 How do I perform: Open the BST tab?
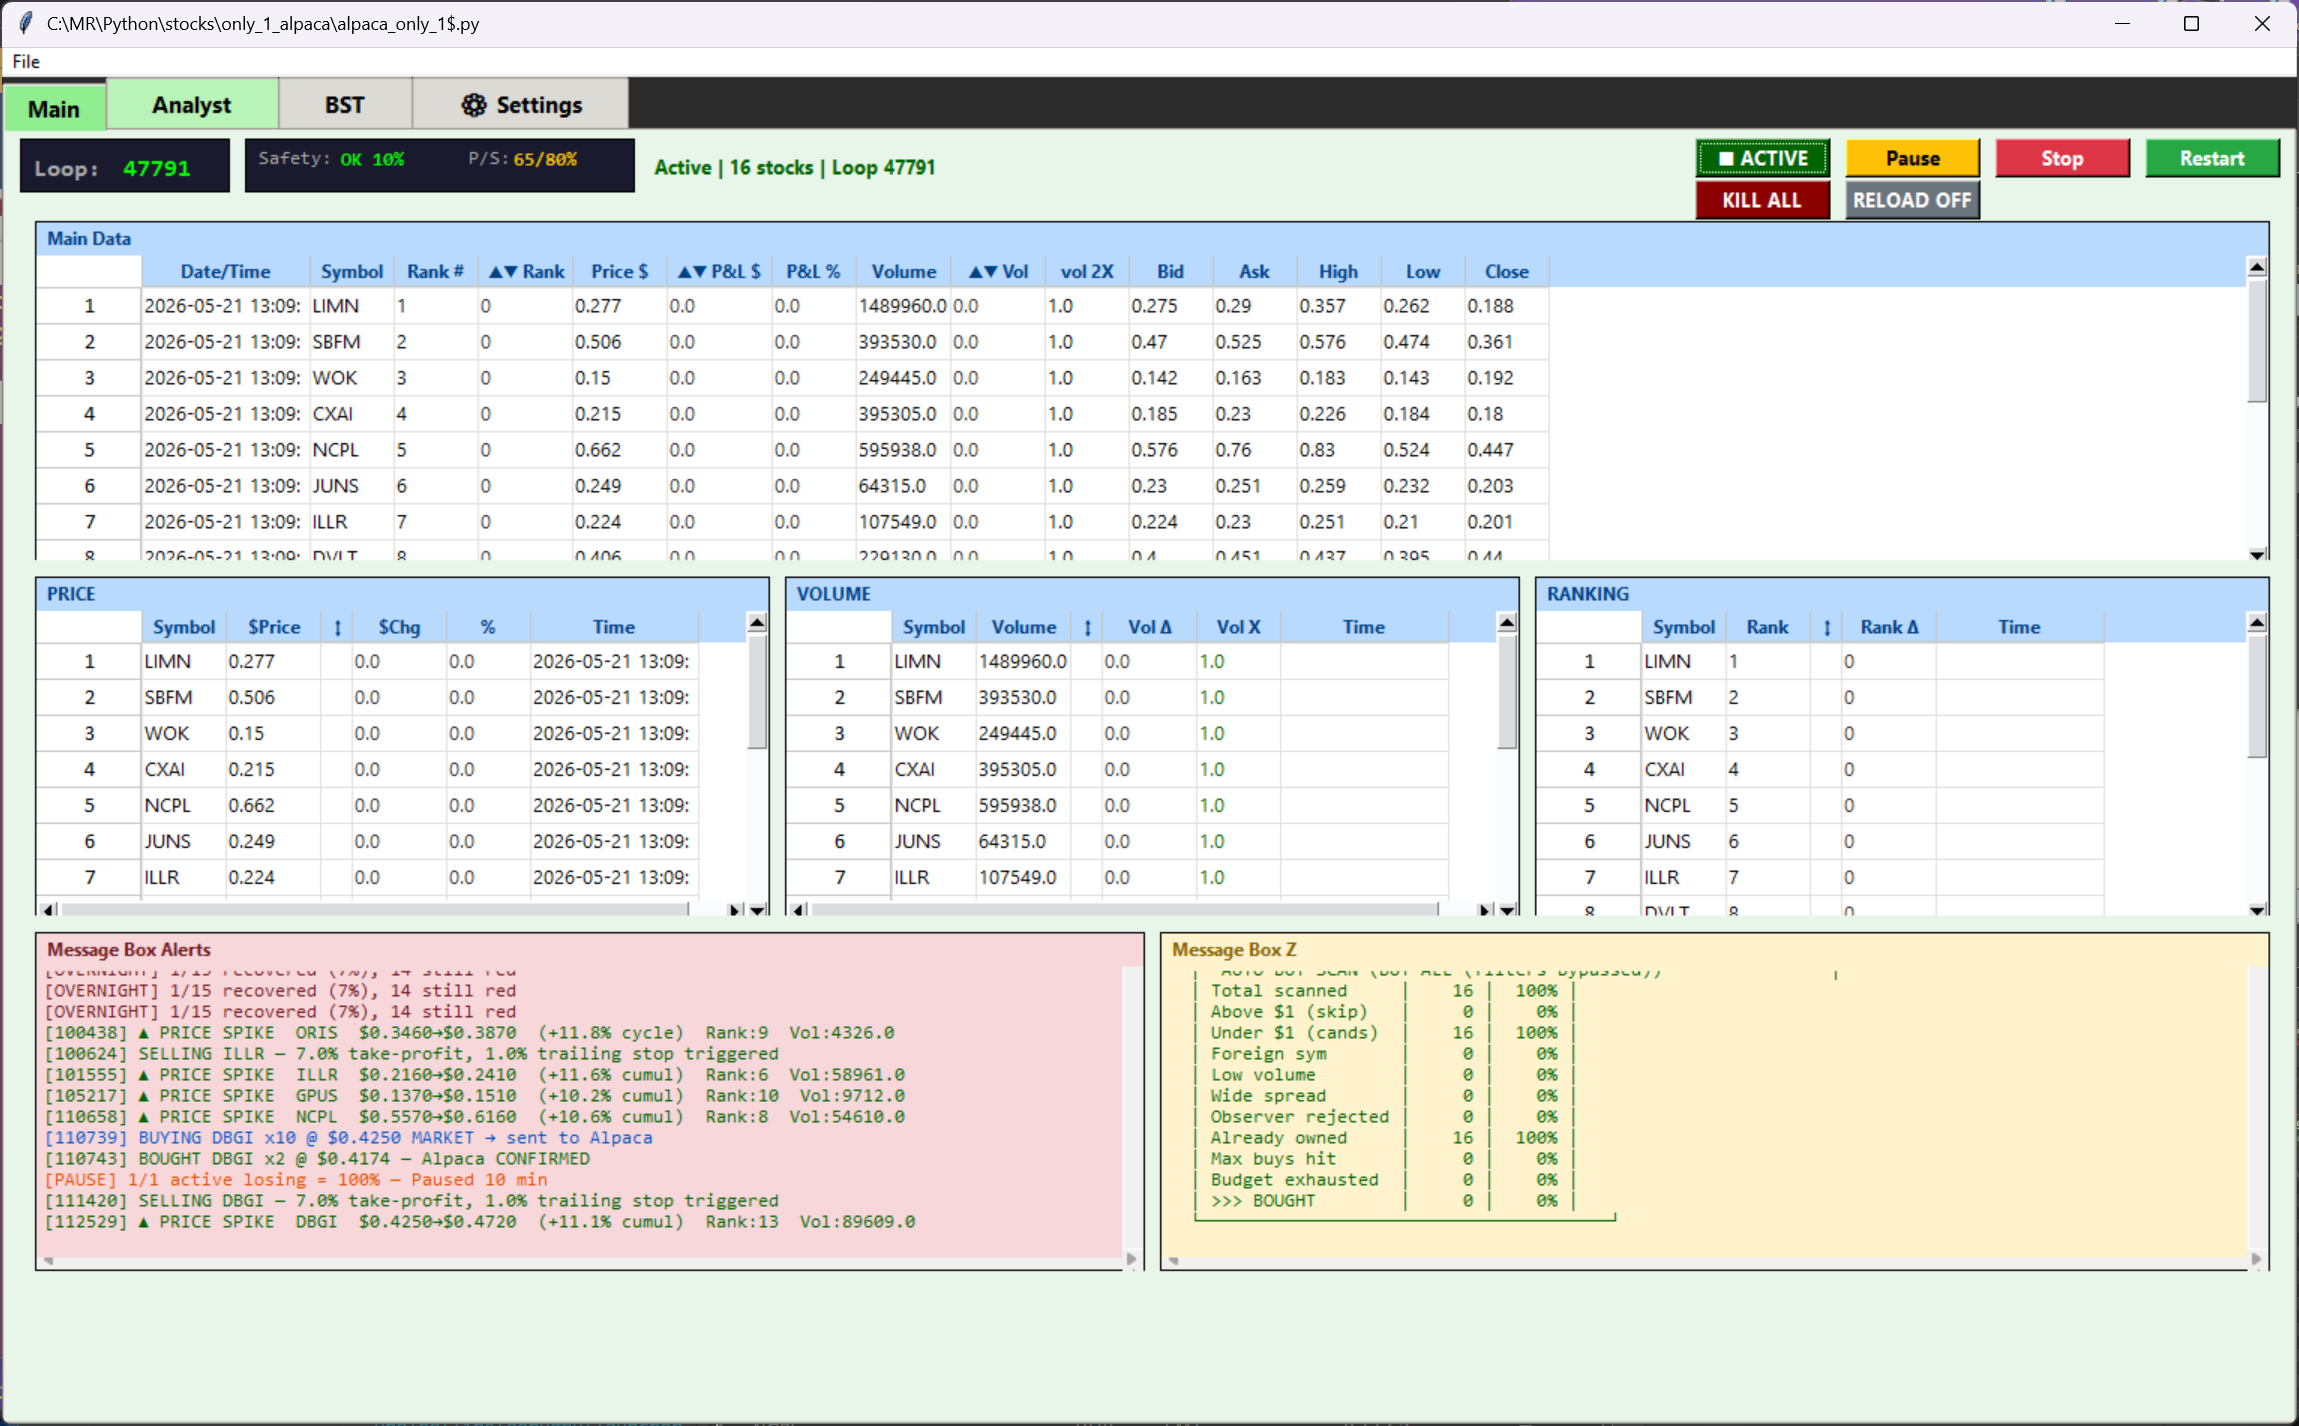(x=344, y=105)
